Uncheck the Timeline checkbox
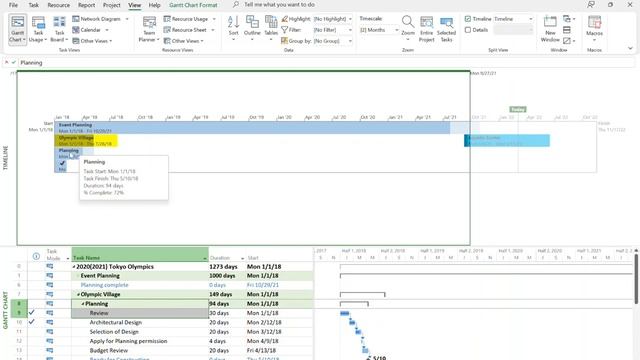The image size is (640, 360). (468, 19)
